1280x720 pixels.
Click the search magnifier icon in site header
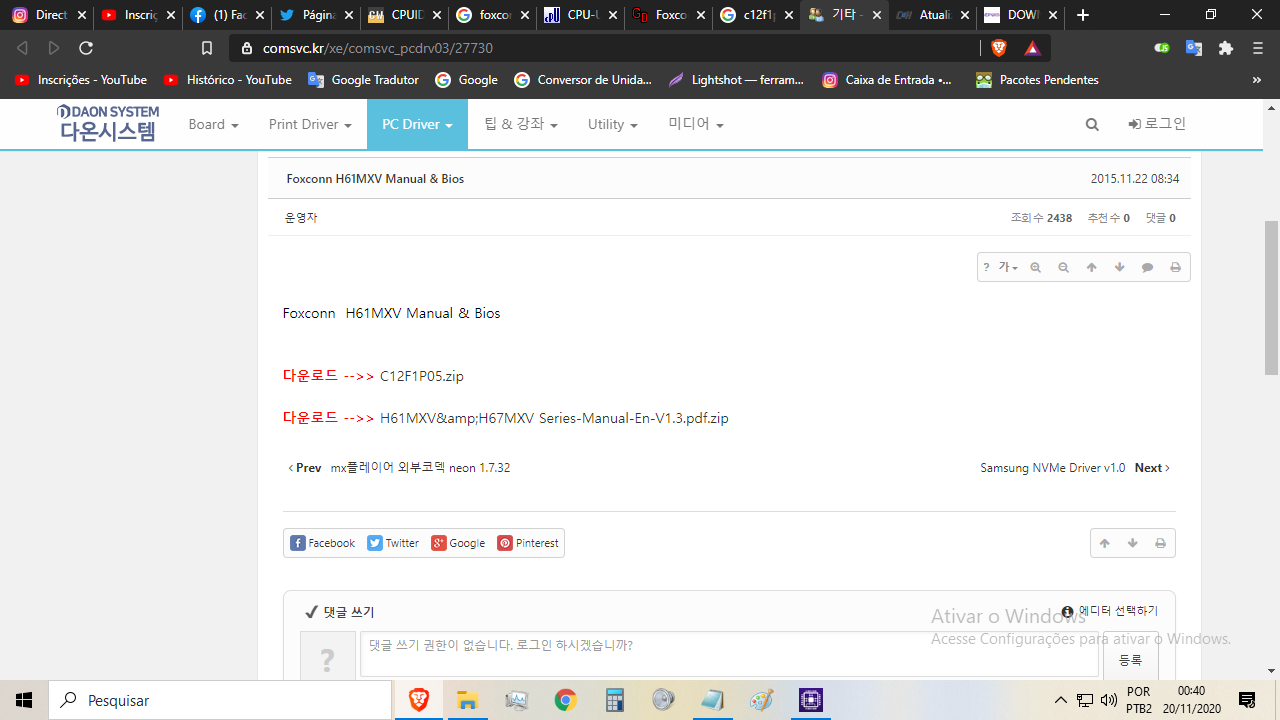point(1092,124)
